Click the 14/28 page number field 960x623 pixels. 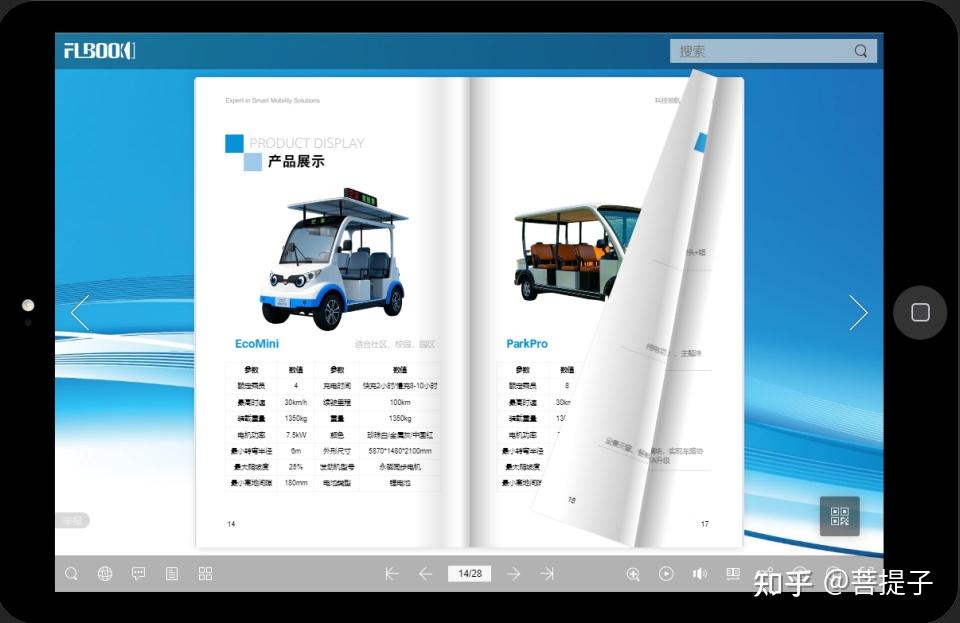470,573
